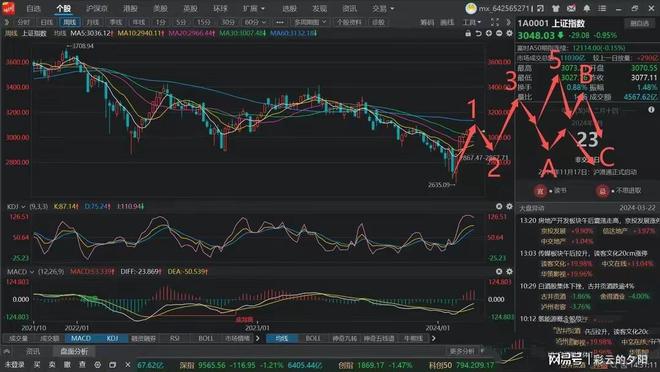Click the lock icon above the chart

[468, 33]
